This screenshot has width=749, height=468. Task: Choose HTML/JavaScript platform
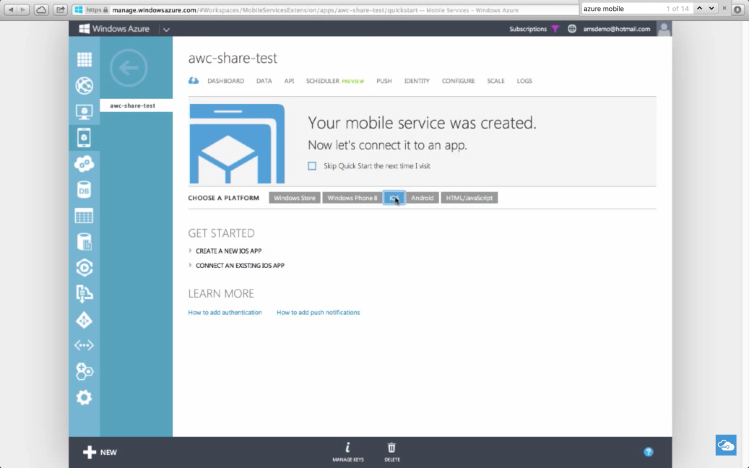[469, 198]
